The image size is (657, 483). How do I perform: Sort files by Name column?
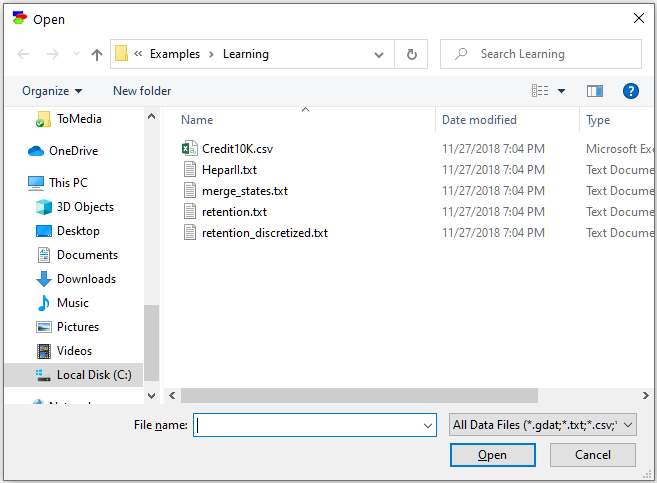point(197,120)
